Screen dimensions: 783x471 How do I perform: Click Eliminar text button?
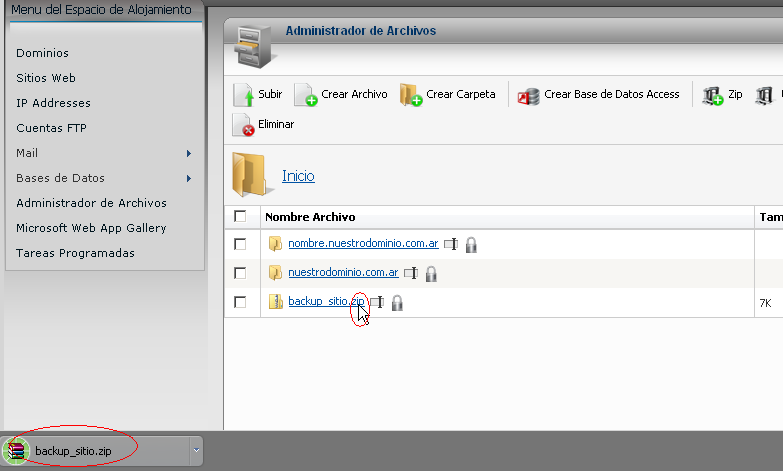click(276, 124)
